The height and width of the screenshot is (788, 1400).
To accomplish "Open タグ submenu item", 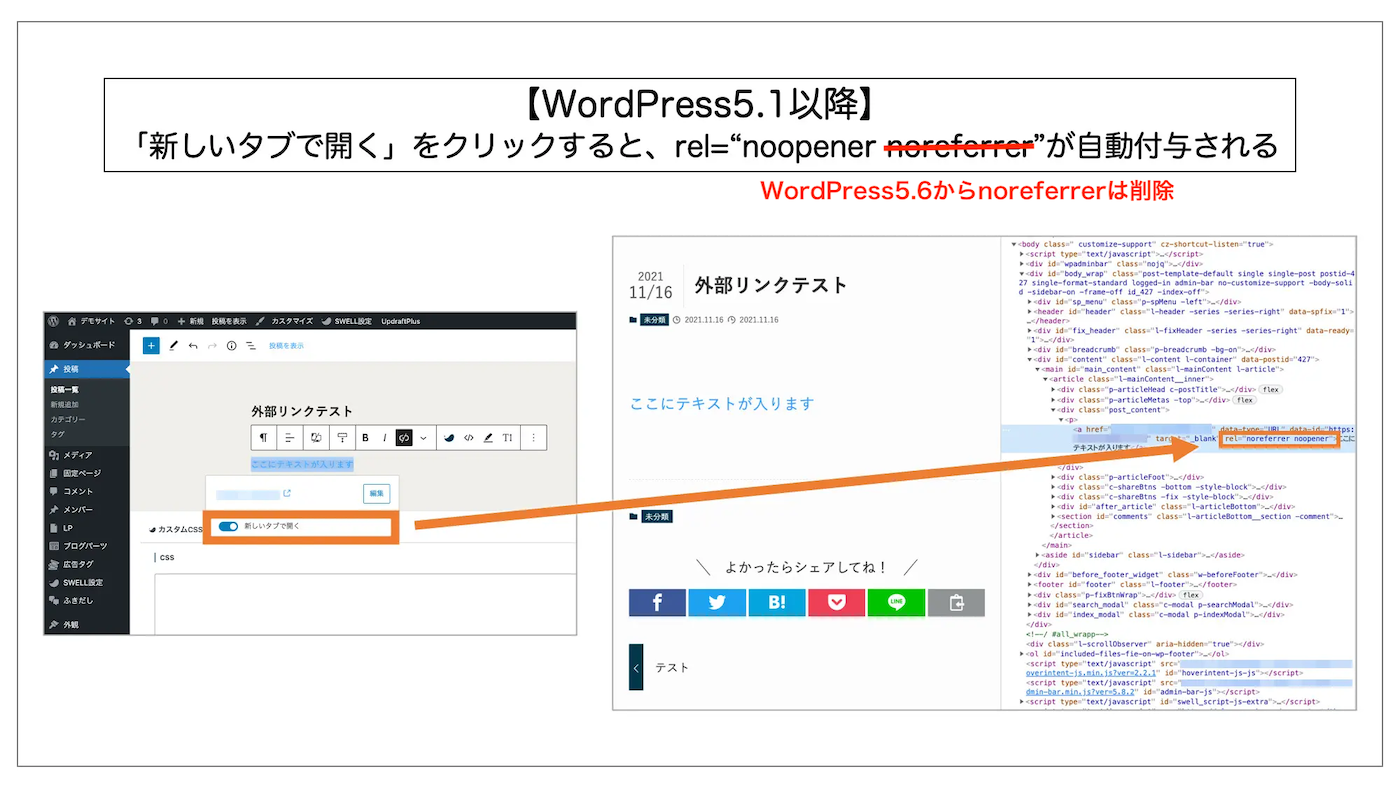I will (57, 434).
